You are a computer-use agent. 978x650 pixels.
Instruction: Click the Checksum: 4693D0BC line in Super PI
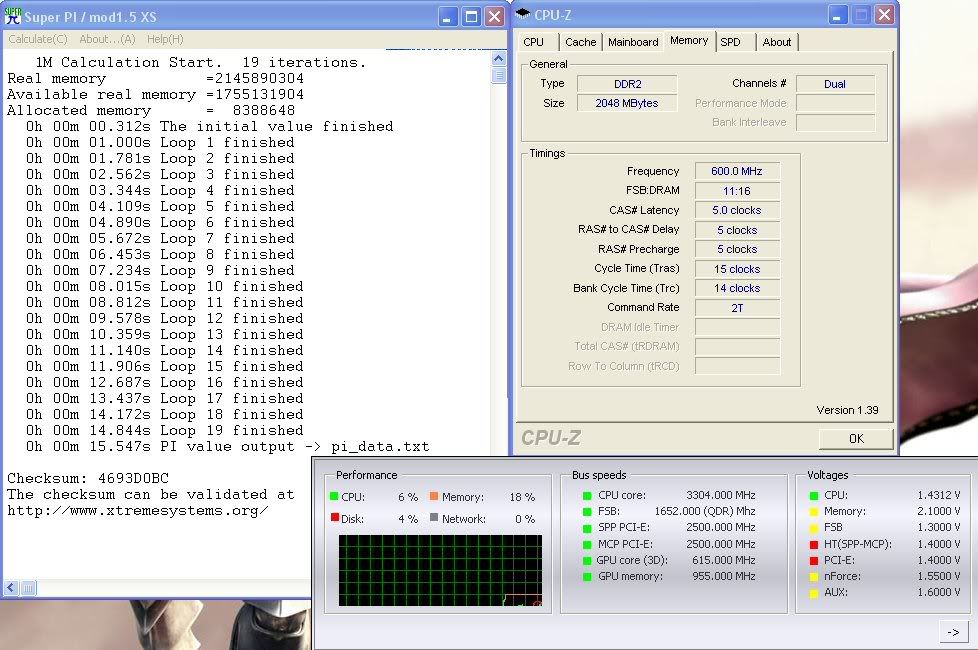click(x=88, y=478)
